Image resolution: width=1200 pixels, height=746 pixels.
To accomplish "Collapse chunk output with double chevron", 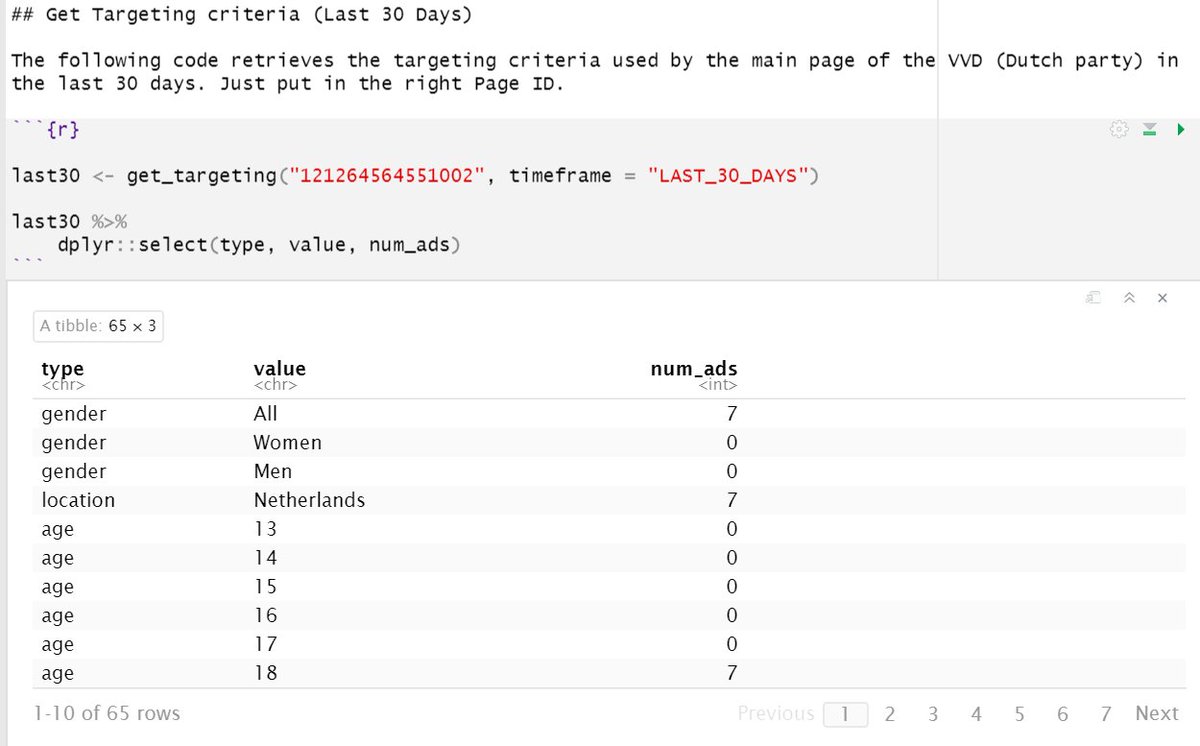I will click(1129, 298).
